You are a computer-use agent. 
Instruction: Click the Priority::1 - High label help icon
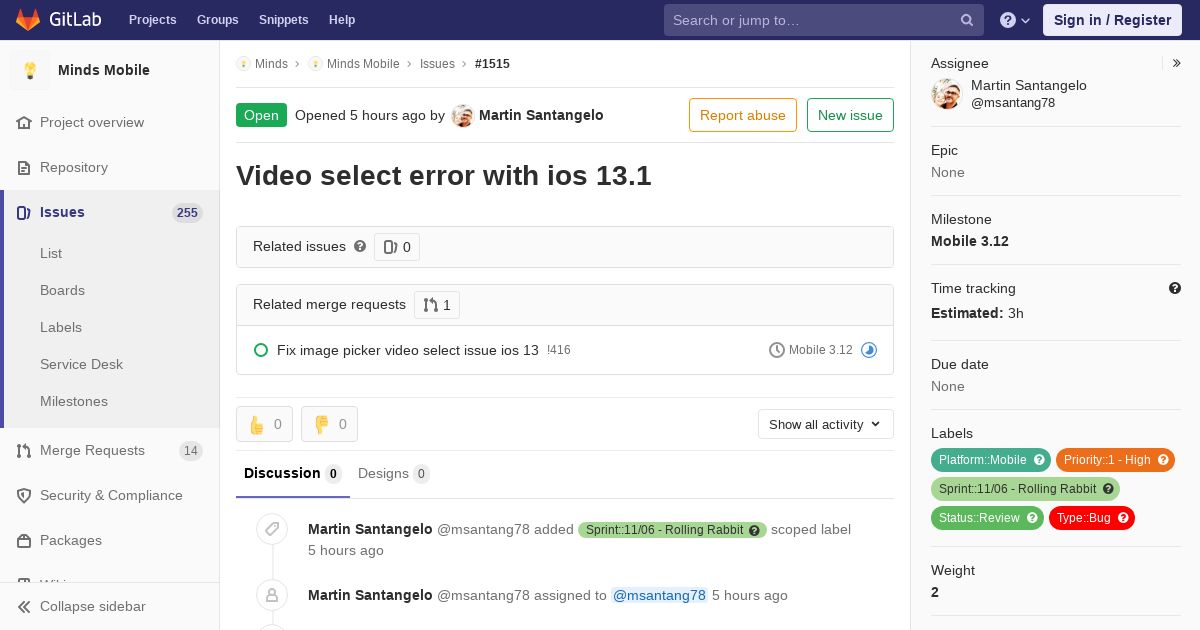(x=1163, y=460)
